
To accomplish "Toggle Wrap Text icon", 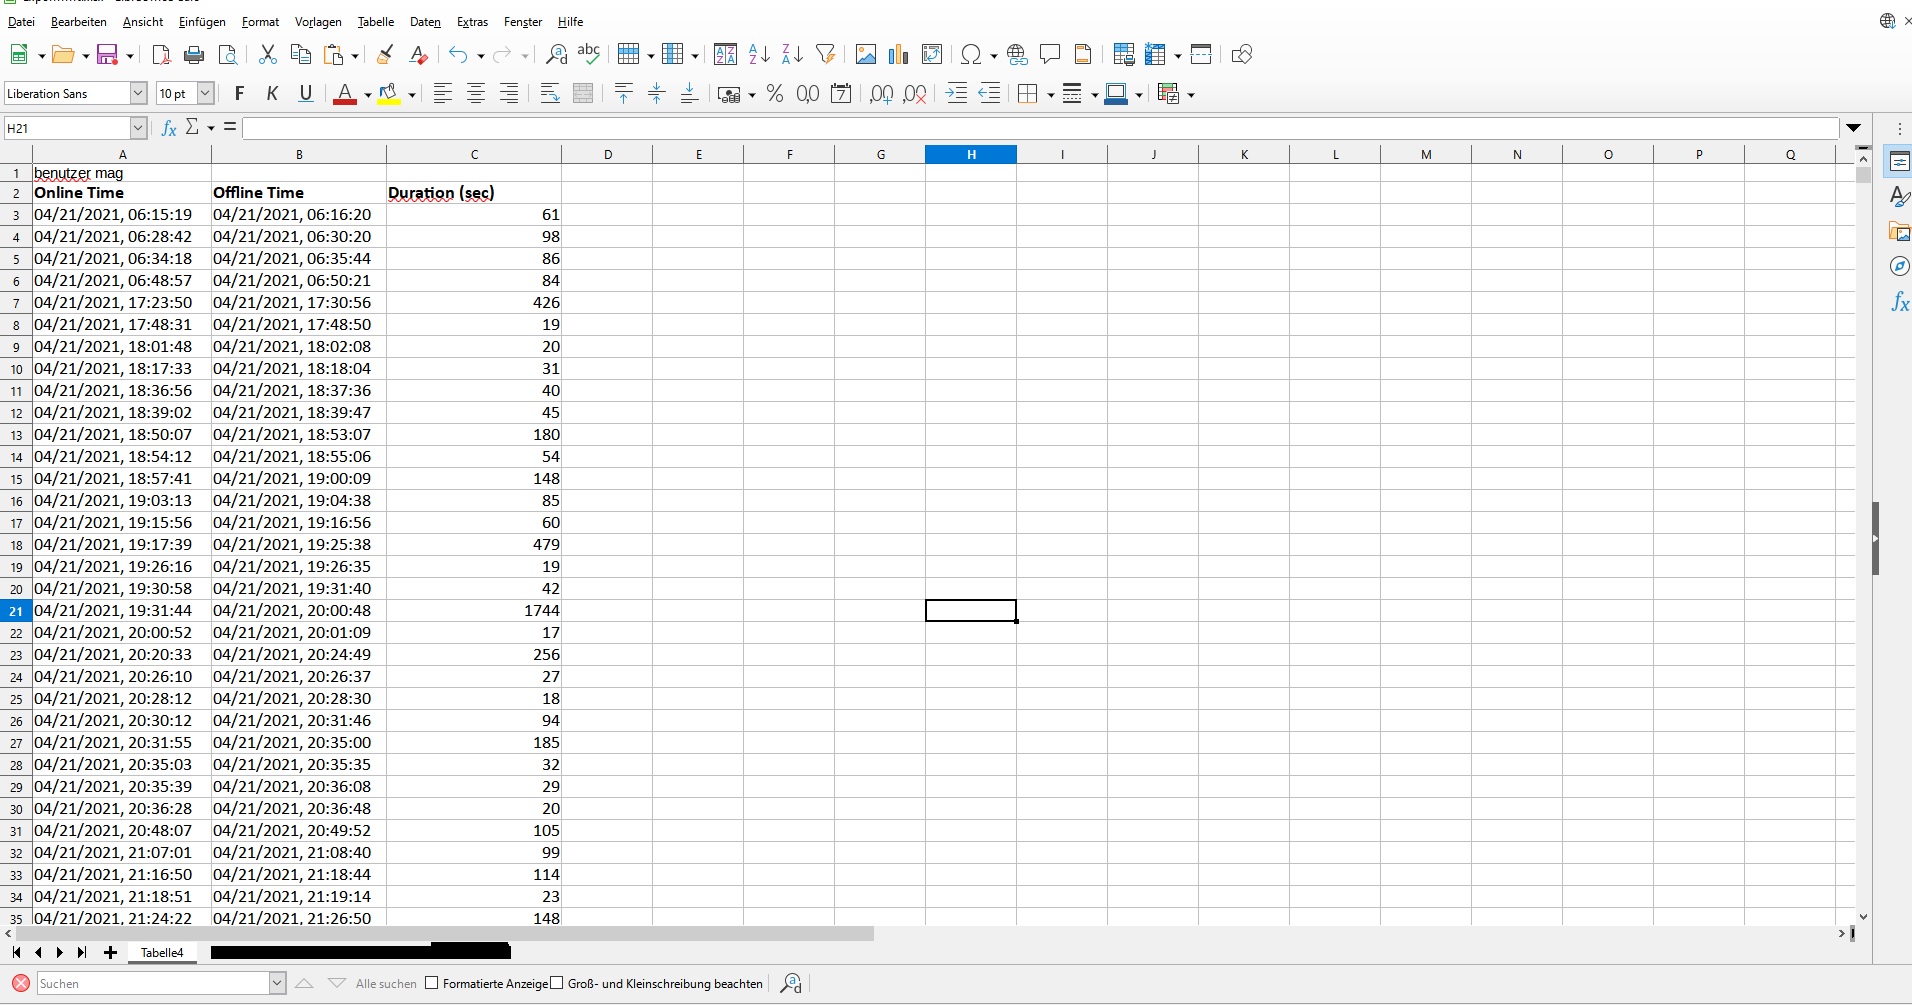I will pyautogui.click(x=550, y=93).
